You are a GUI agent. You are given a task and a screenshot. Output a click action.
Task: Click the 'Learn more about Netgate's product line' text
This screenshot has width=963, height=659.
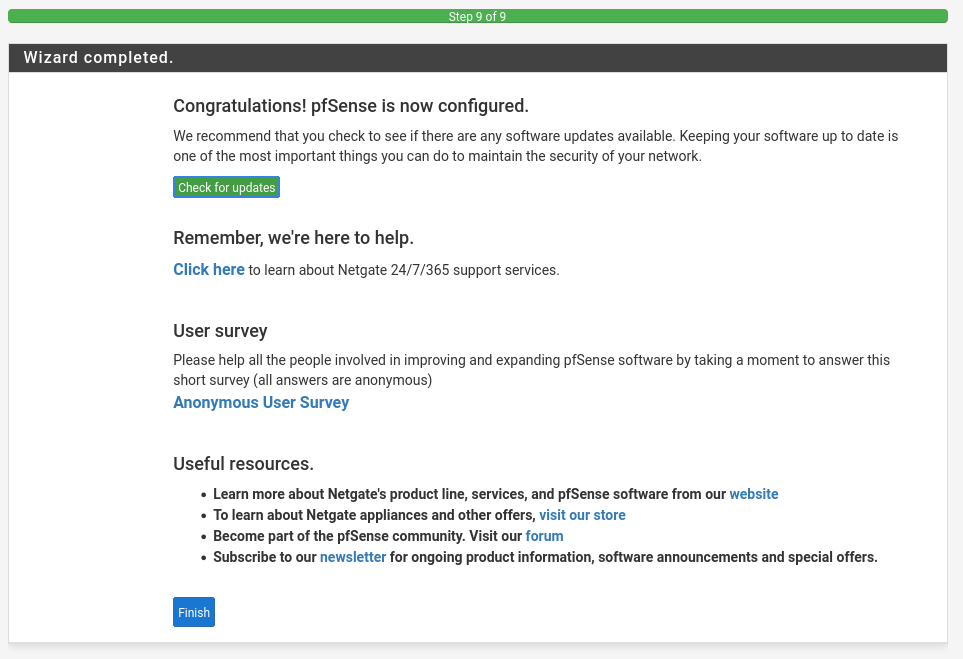coord(469,494)
